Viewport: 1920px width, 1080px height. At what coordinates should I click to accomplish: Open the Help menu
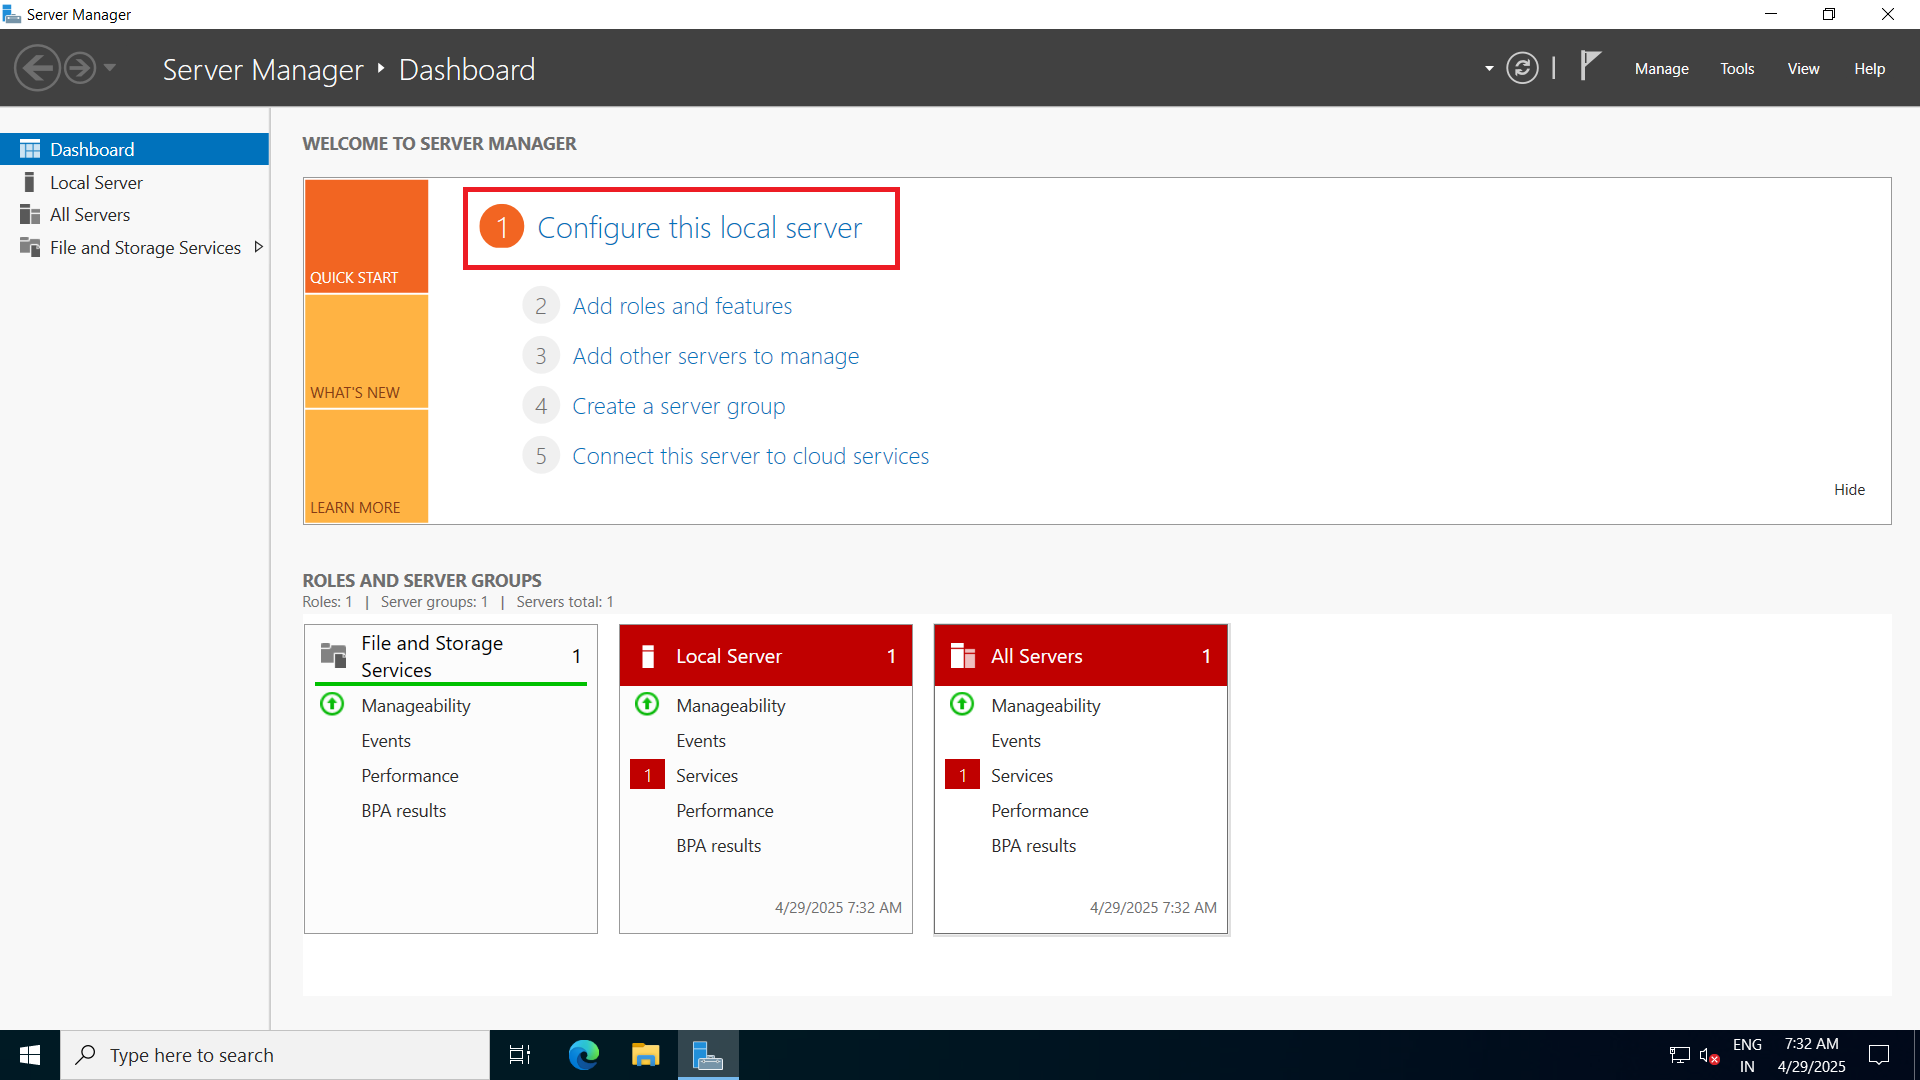[1869, 69]
